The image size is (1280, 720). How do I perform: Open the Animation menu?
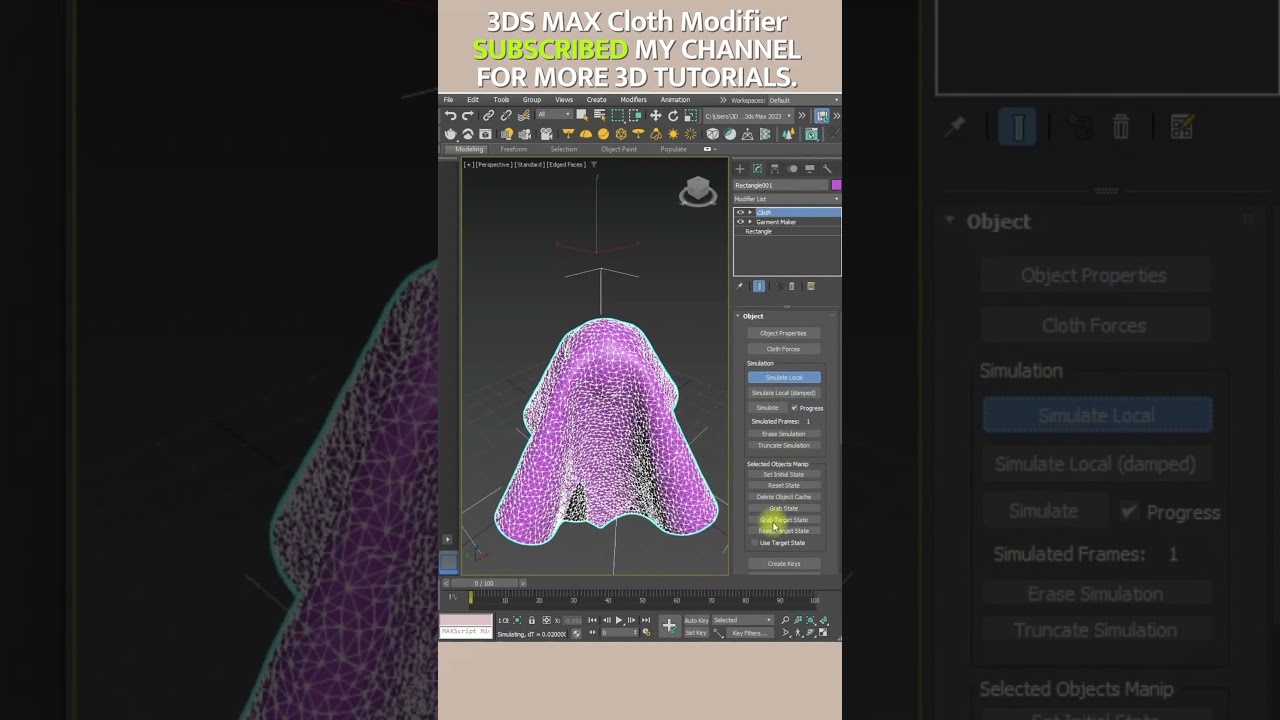click(x=675, y=100)
